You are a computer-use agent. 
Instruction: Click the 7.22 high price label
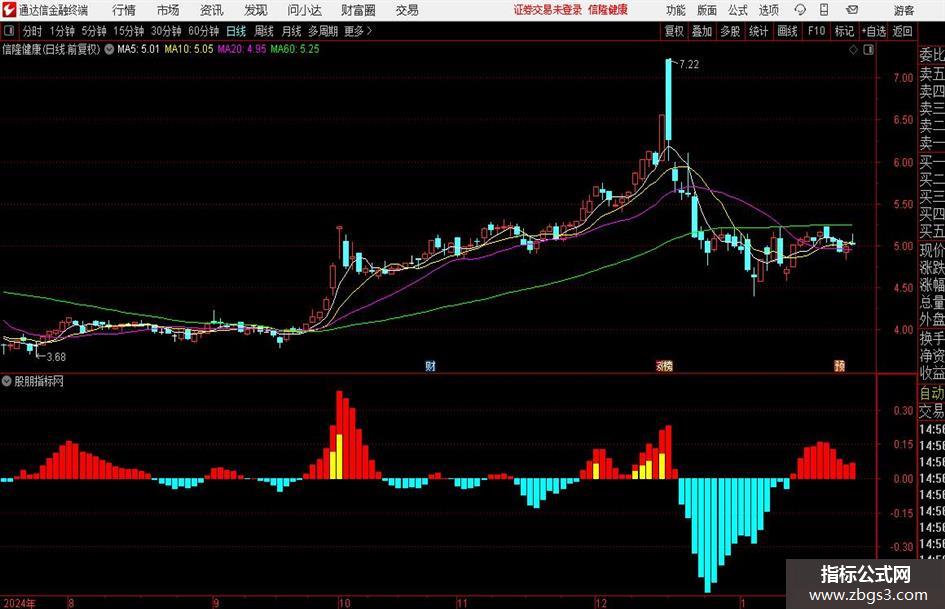pyautogui.click(x=689, y=64)
